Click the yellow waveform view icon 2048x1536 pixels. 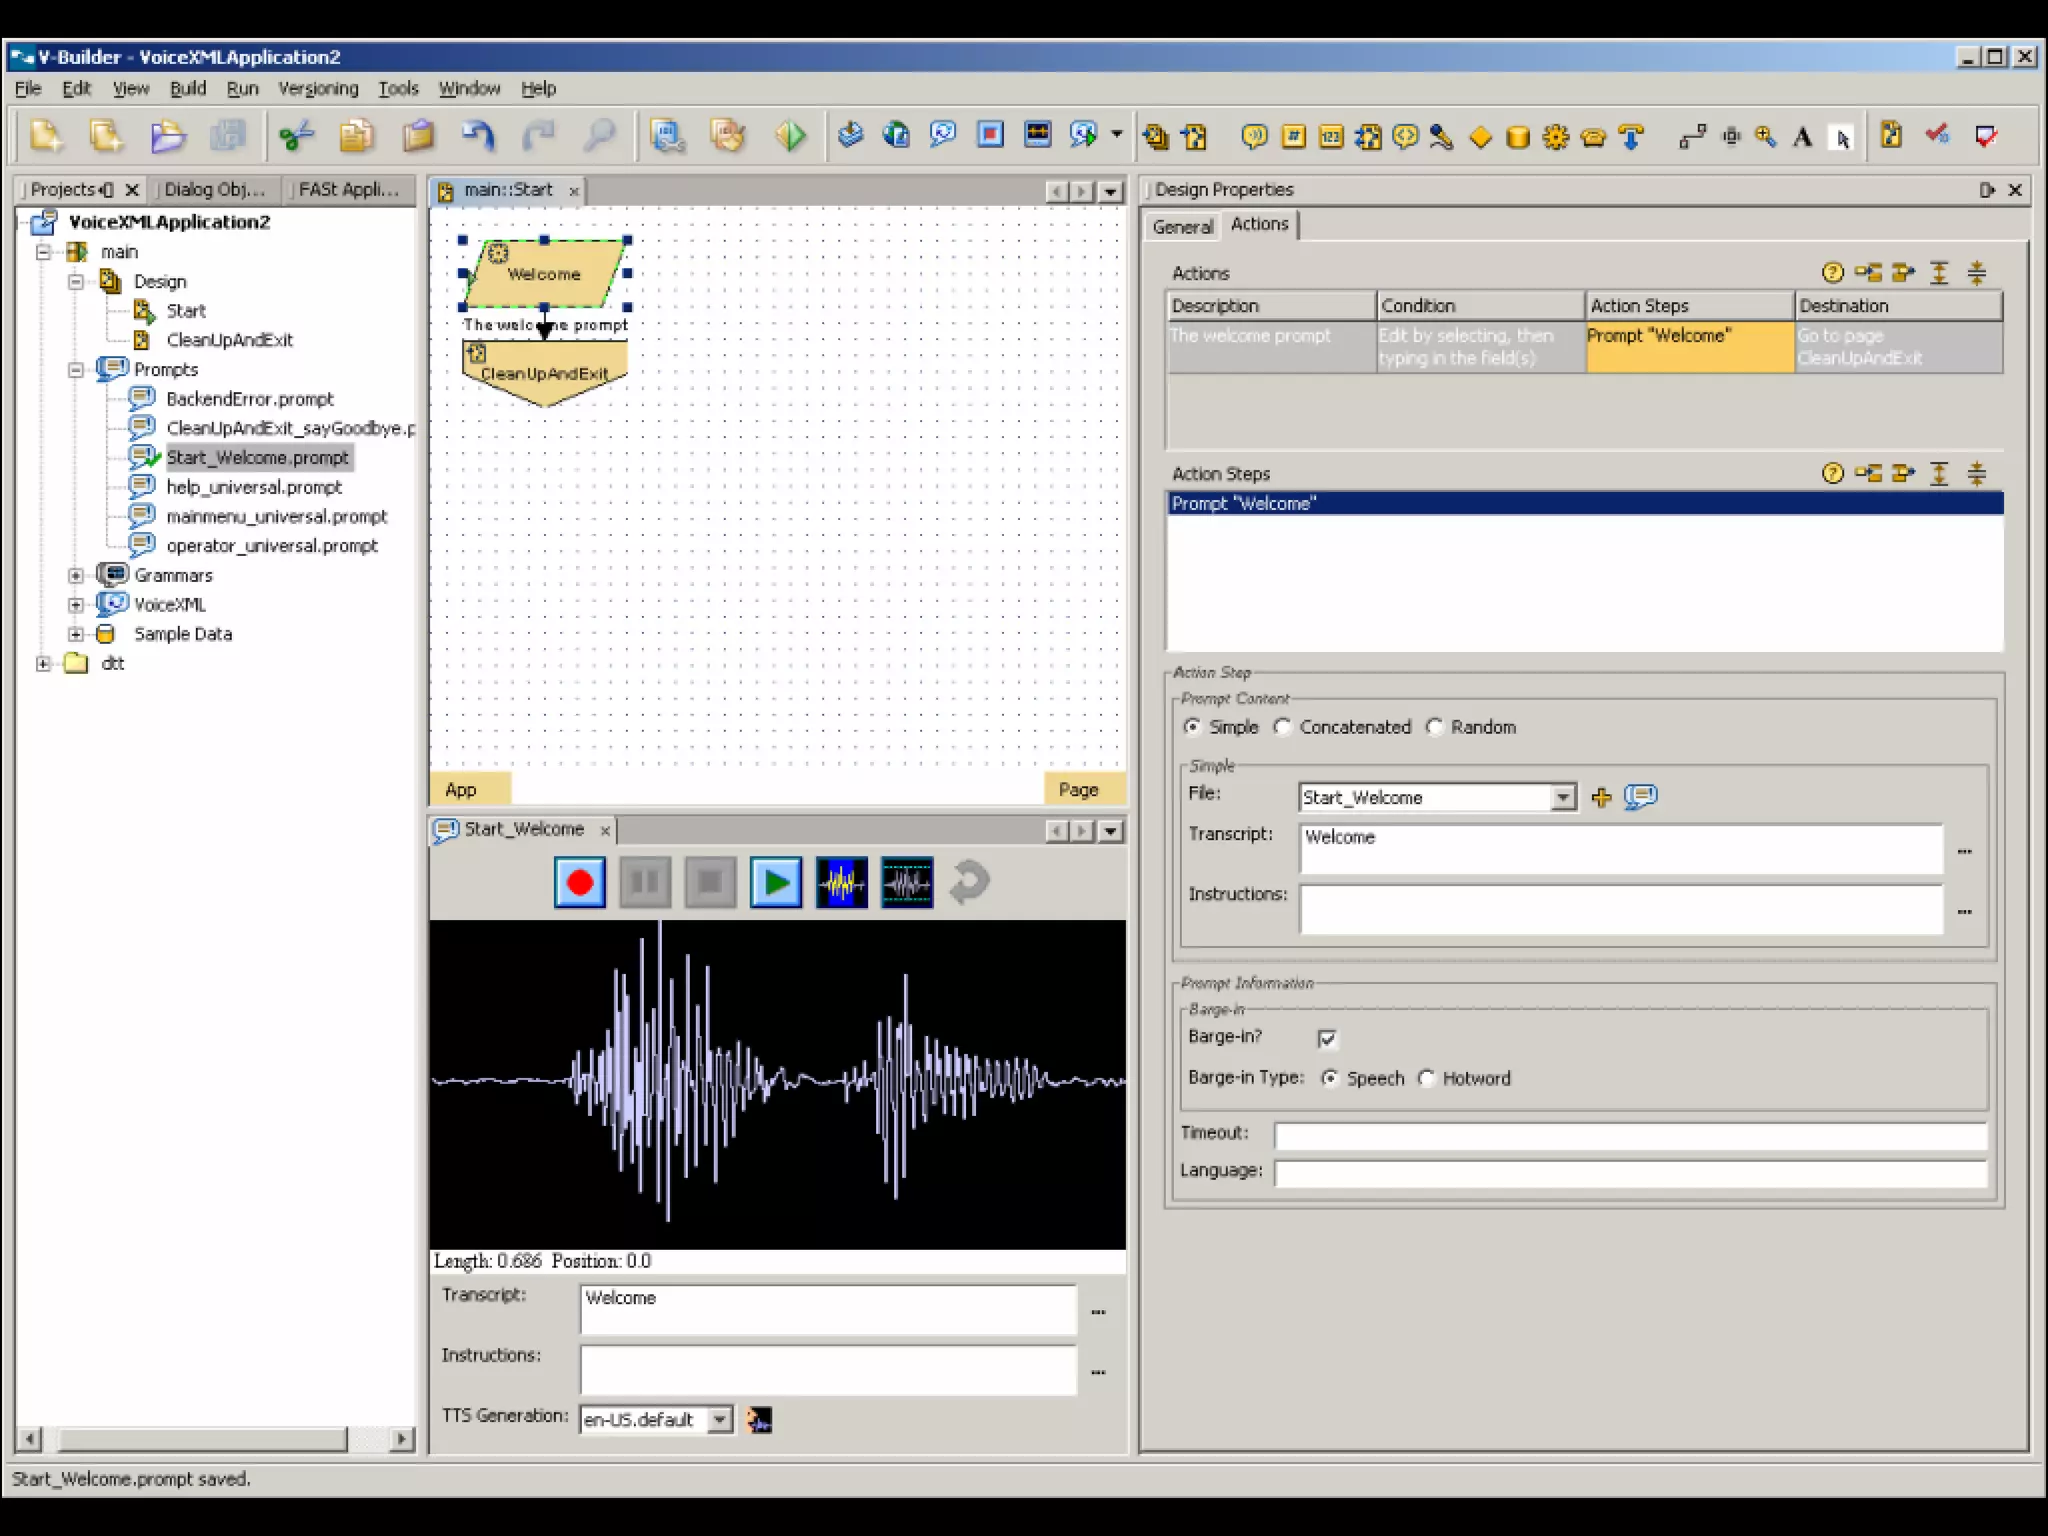[841, 882]
